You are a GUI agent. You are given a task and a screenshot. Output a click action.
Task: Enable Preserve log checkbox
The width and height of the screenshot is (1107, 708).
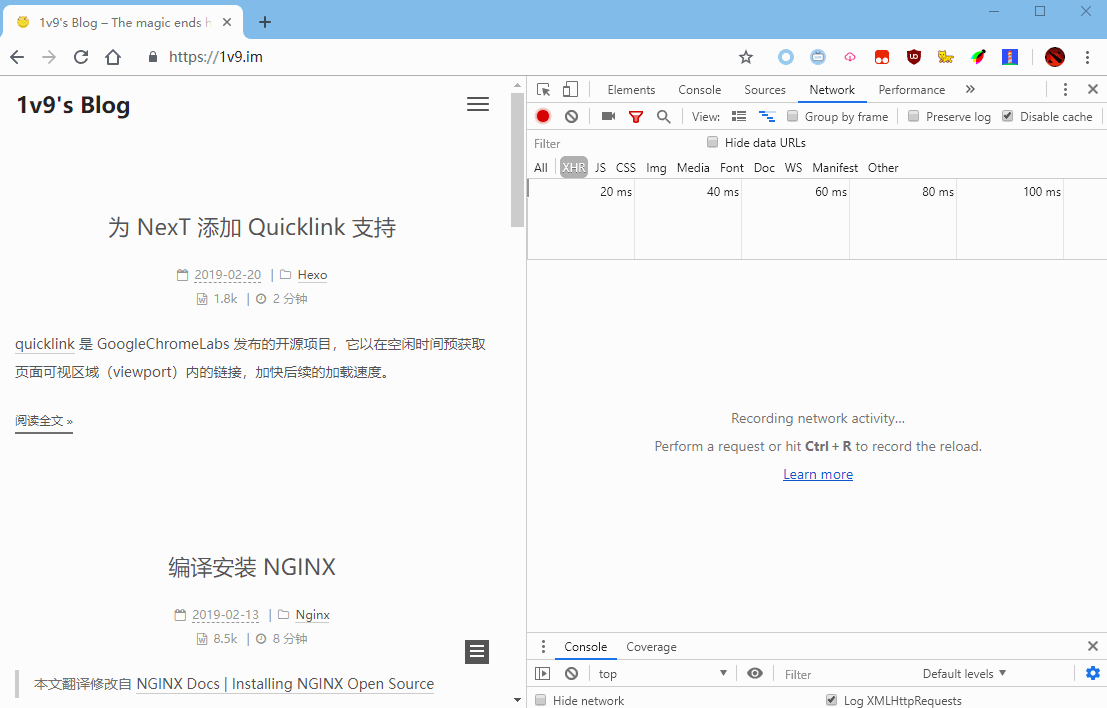[x=914, y=116]
